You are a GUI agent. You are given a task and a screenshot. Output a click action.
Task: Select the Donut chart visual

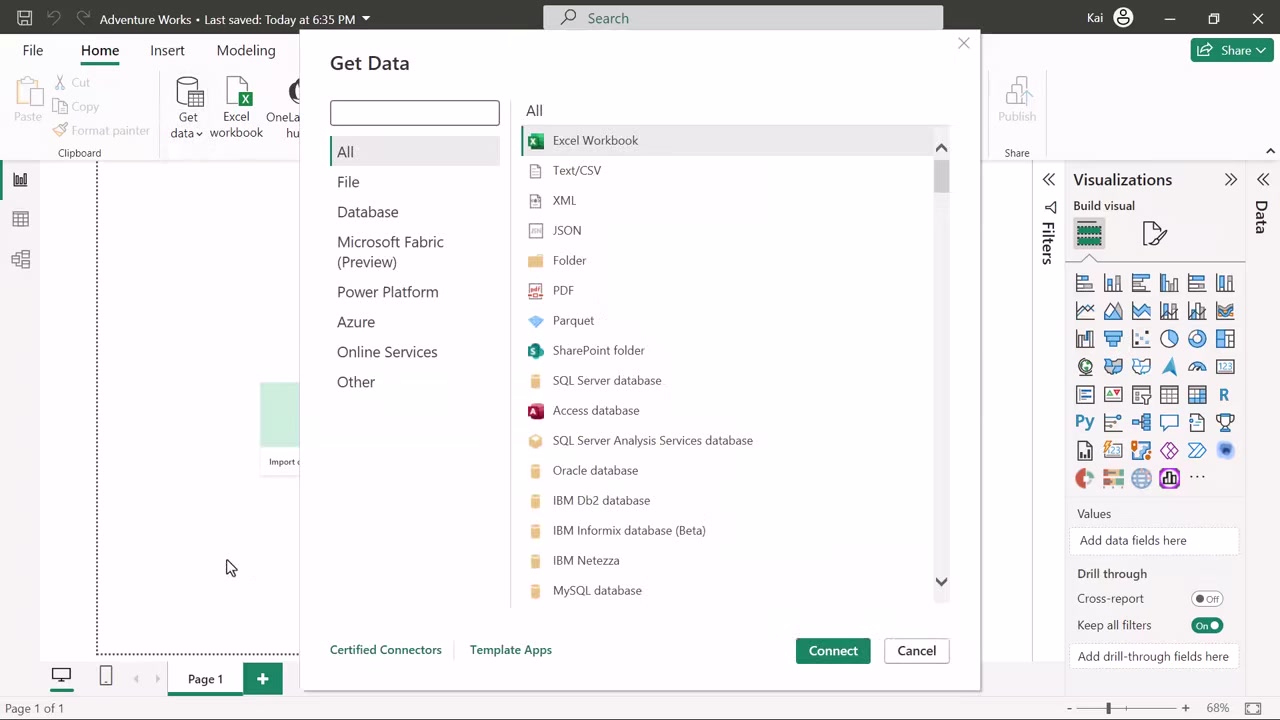1197,339
